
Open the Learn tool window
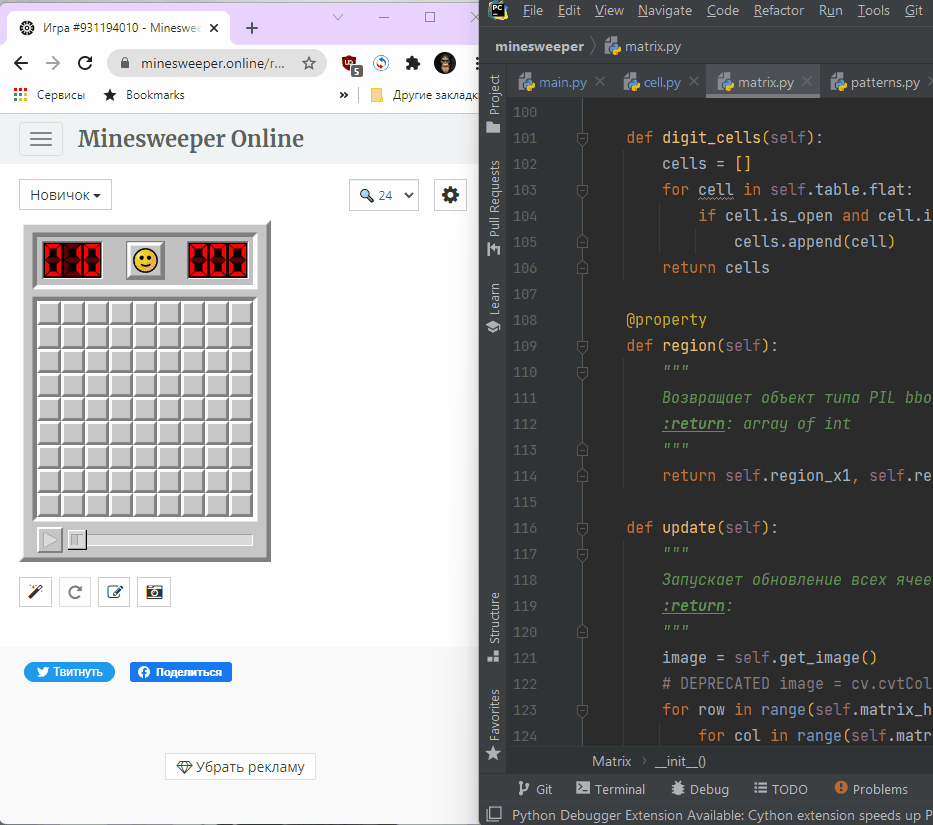[493, 308]
